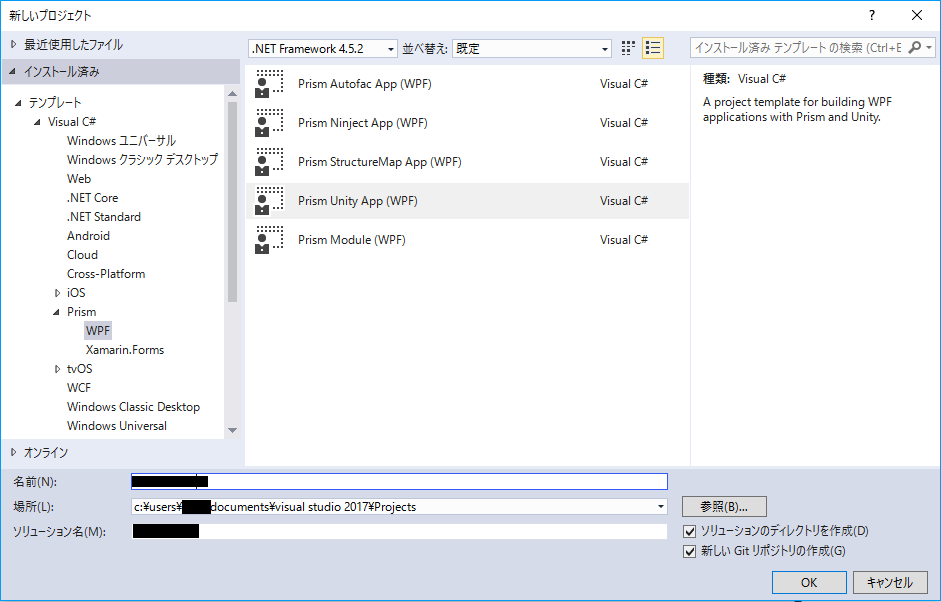Uncheck ソリューションのディレクトリを作成
The height and width of the screenshot is (602, 941).
[x=689, y=531]
